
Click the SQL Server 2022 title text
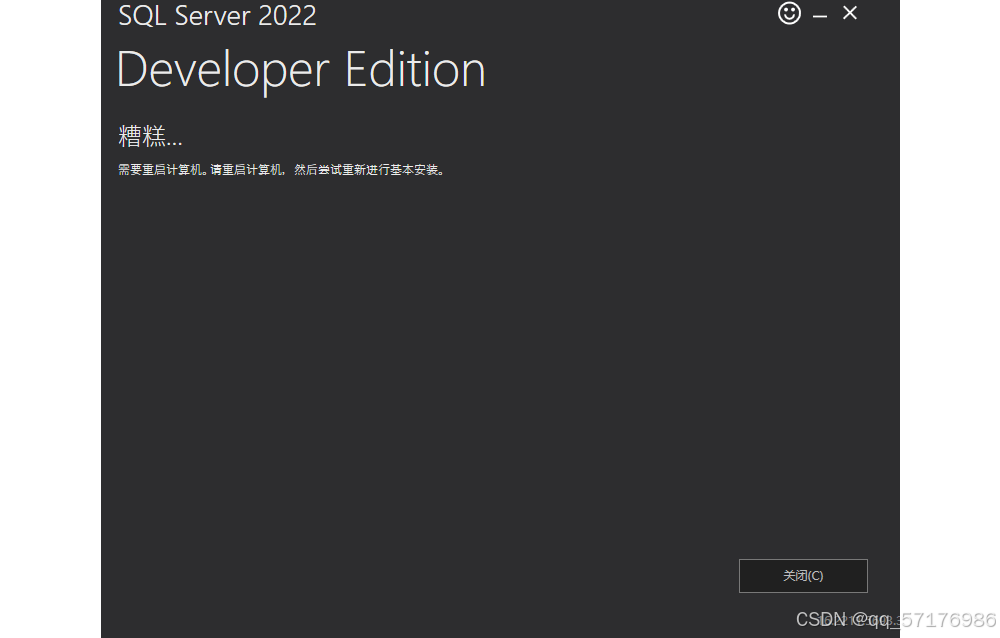(x=217, y=15)
